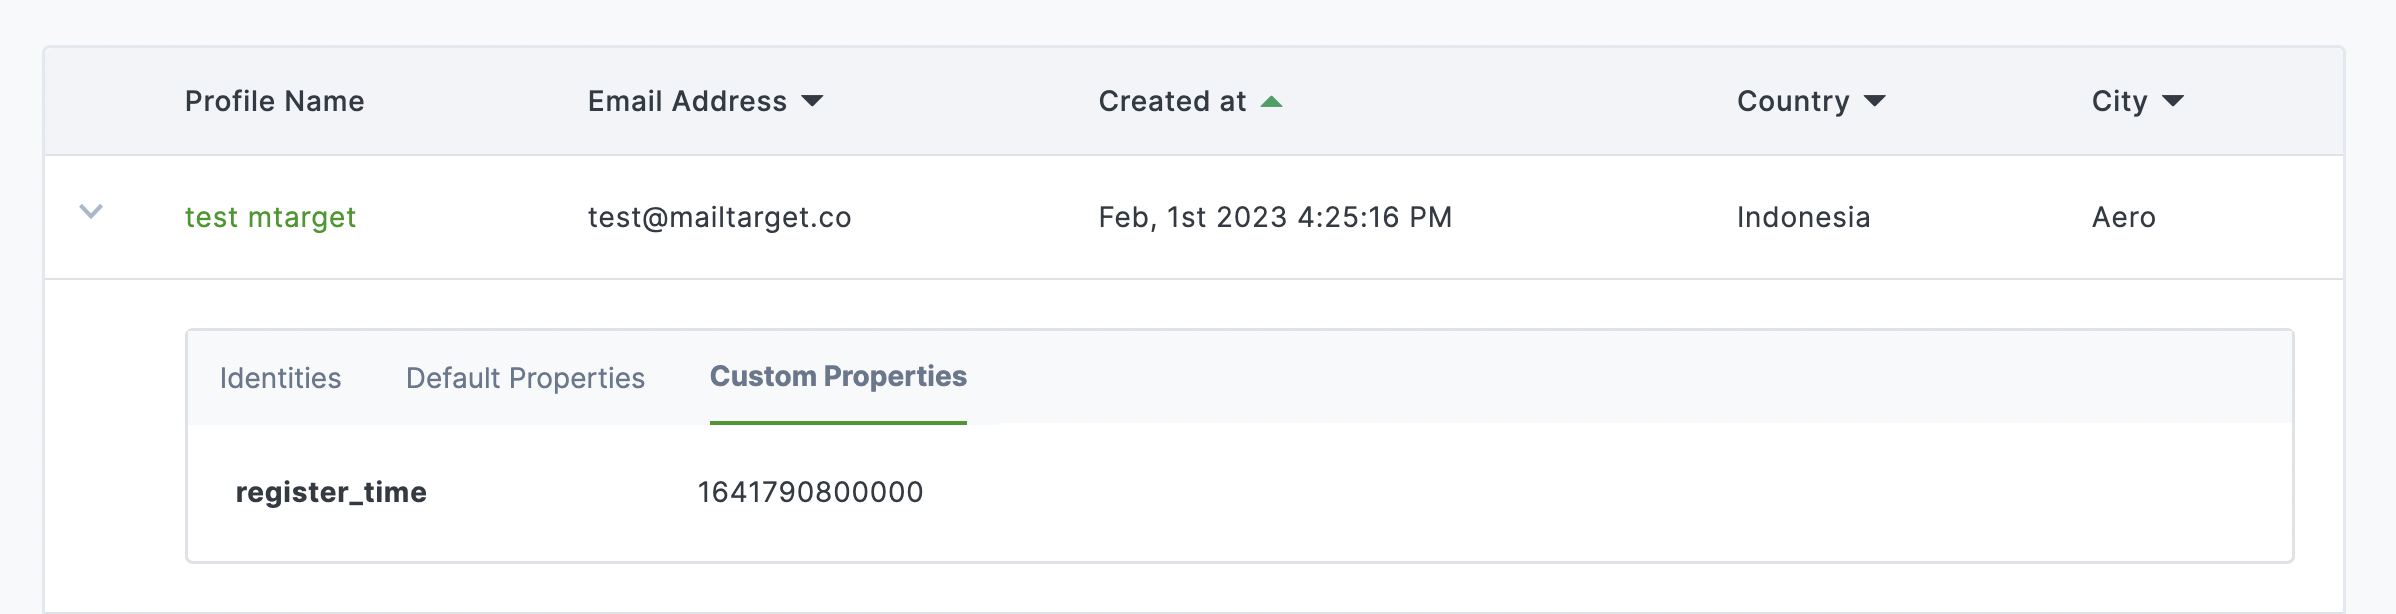Click the sort arrow beside Country
The height and width of the screenshot is (614, 2396).
(1875, 101)
